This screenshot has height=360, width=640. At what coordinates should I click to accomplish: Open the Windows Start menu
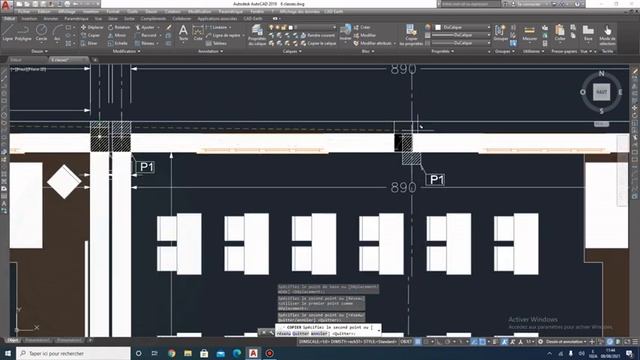click(7, 353)
